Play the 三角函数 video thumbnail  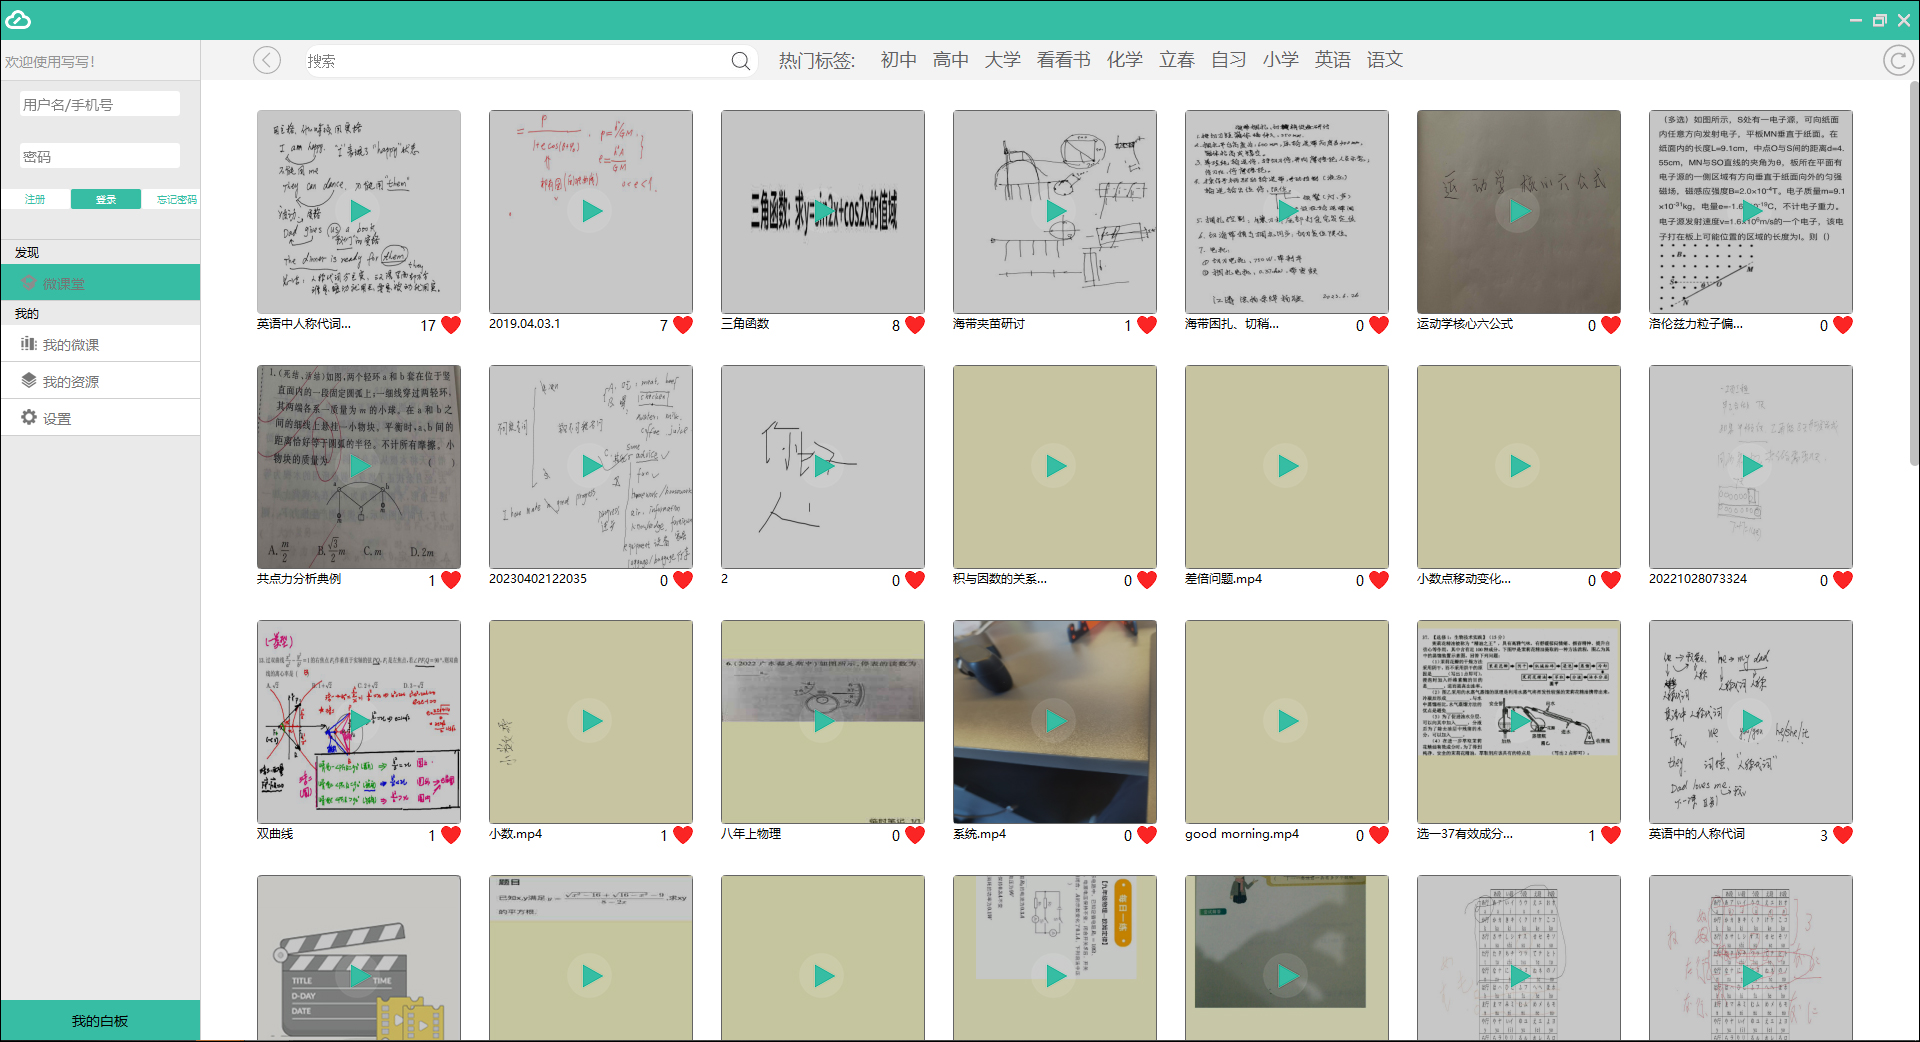pyautogui.click(x=823, y=211)
